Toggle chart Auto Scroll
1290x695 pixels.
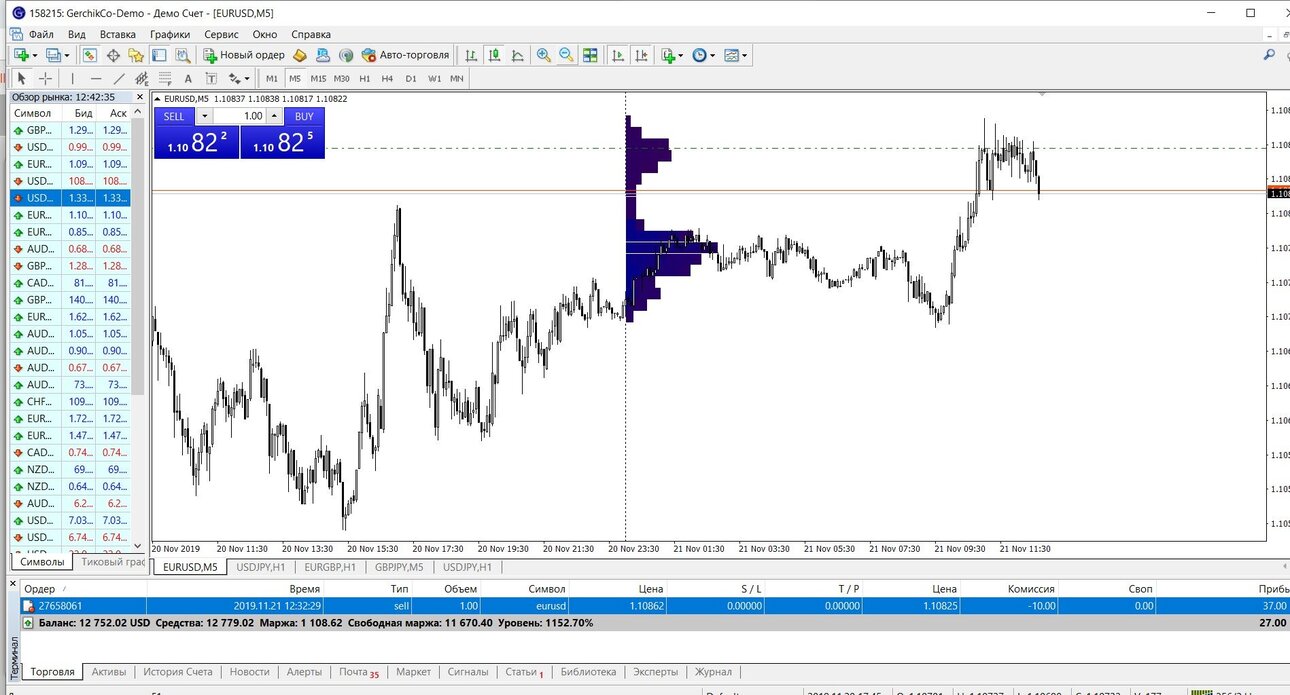617,55
